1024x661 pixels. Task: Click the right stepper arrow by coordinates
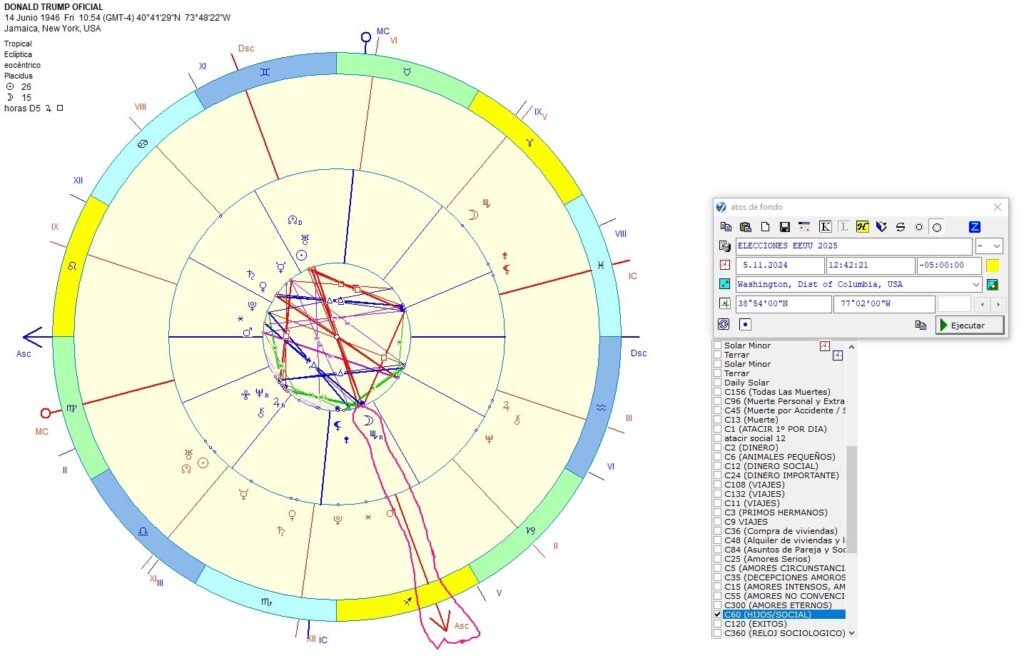coord(997,304)
